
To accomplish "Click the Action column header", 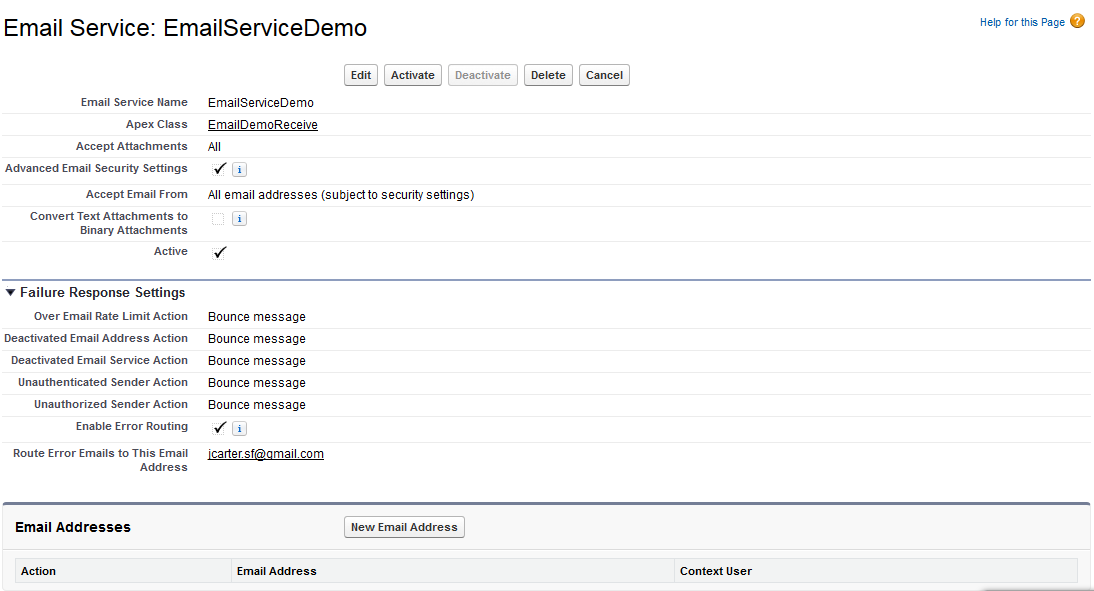I will click(x=39, y=571).
